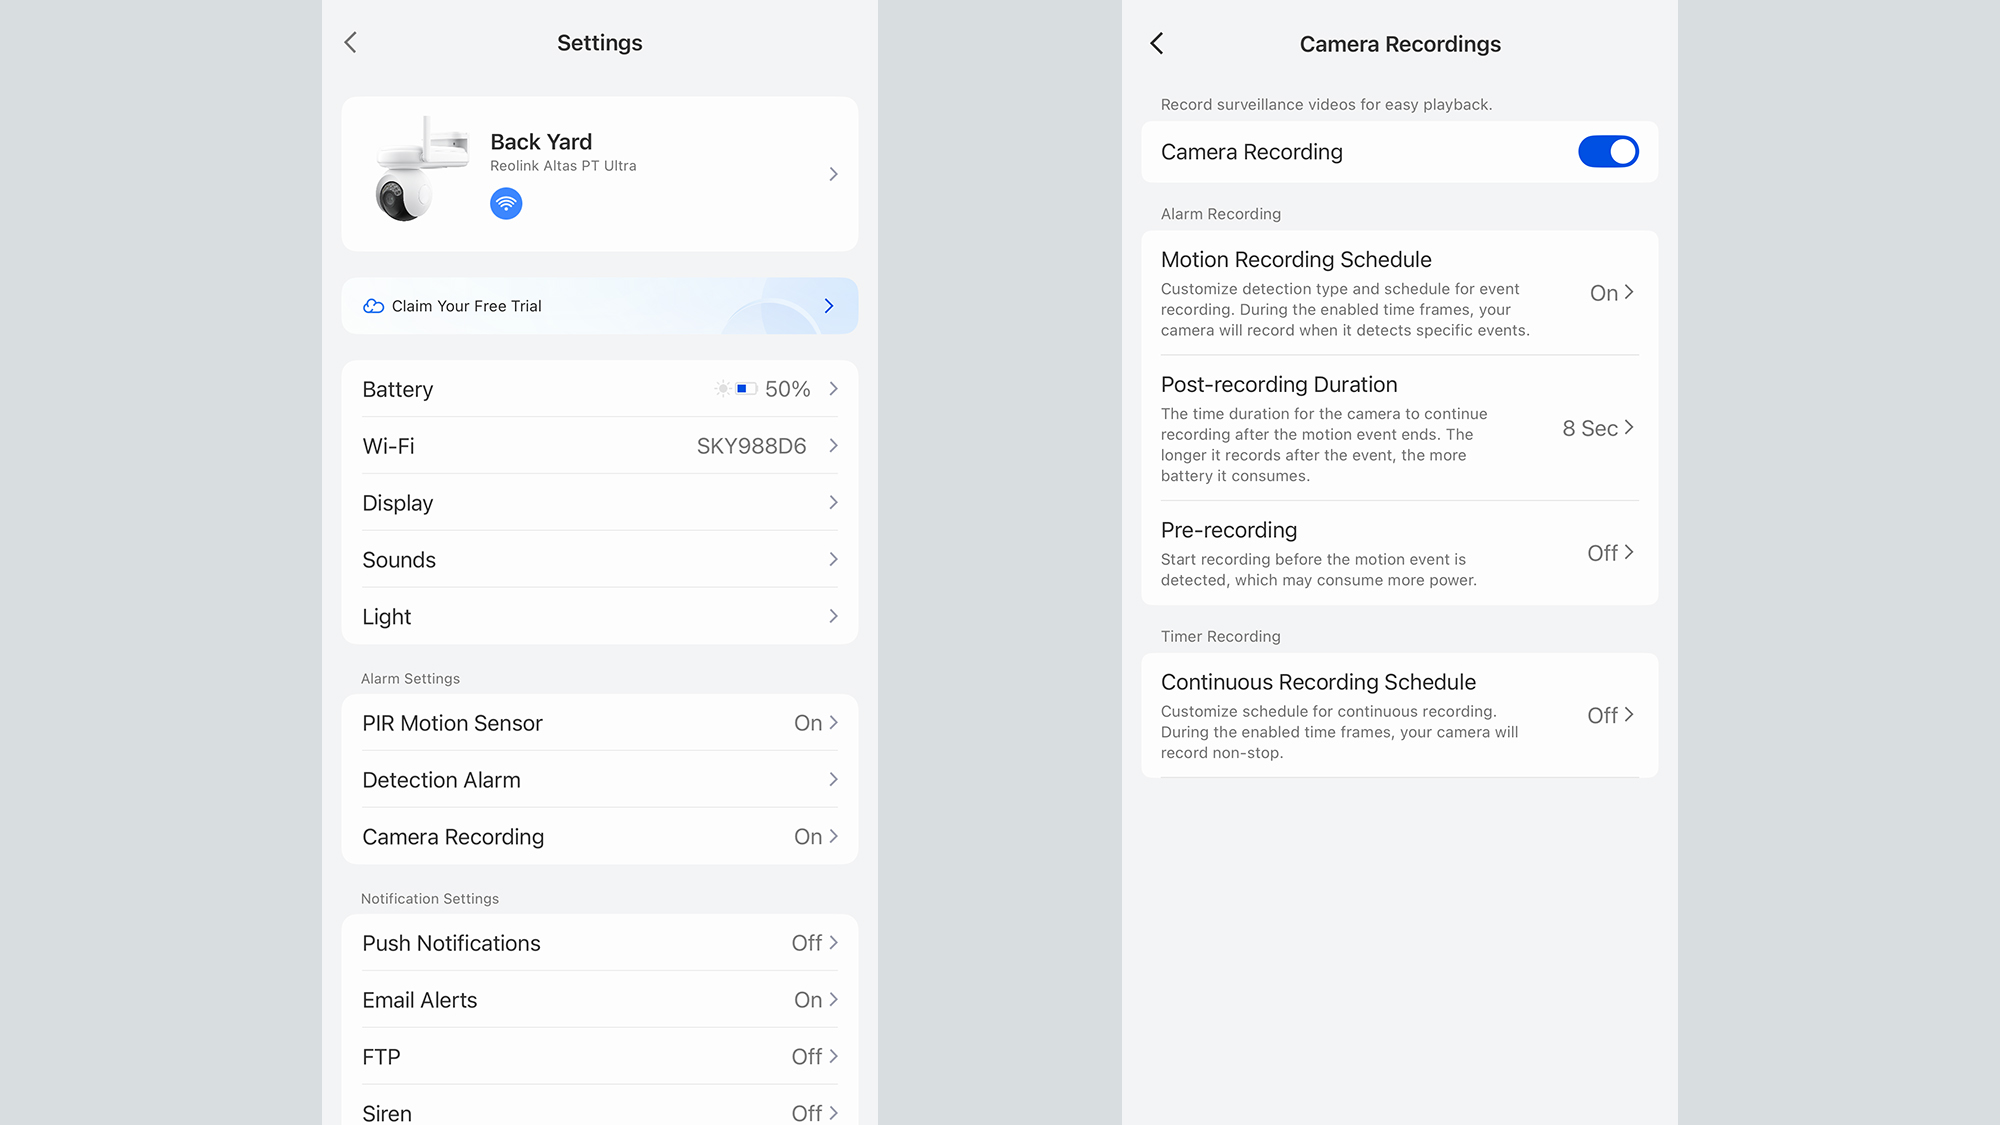Screen dimensions: 2000x1125
Task: Open Wi-Fi settings for SKY988D6
Action: (x=600, y=446)
